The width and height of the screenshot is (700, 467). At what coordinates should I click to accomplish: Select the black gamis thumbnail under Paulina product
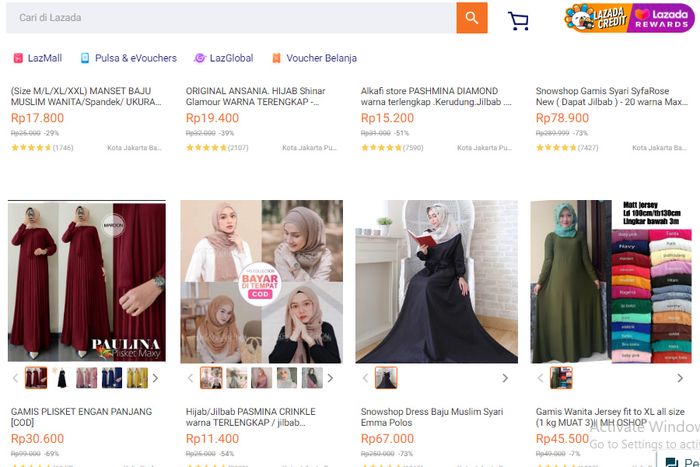pos(62,378)
